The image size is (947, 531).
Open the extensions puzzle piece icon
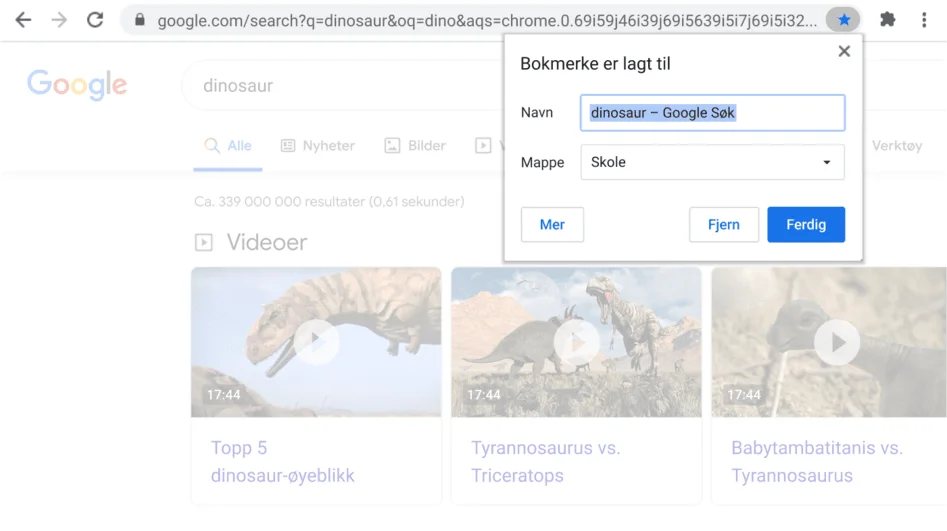pyautogui.click(x=887, y=20)
